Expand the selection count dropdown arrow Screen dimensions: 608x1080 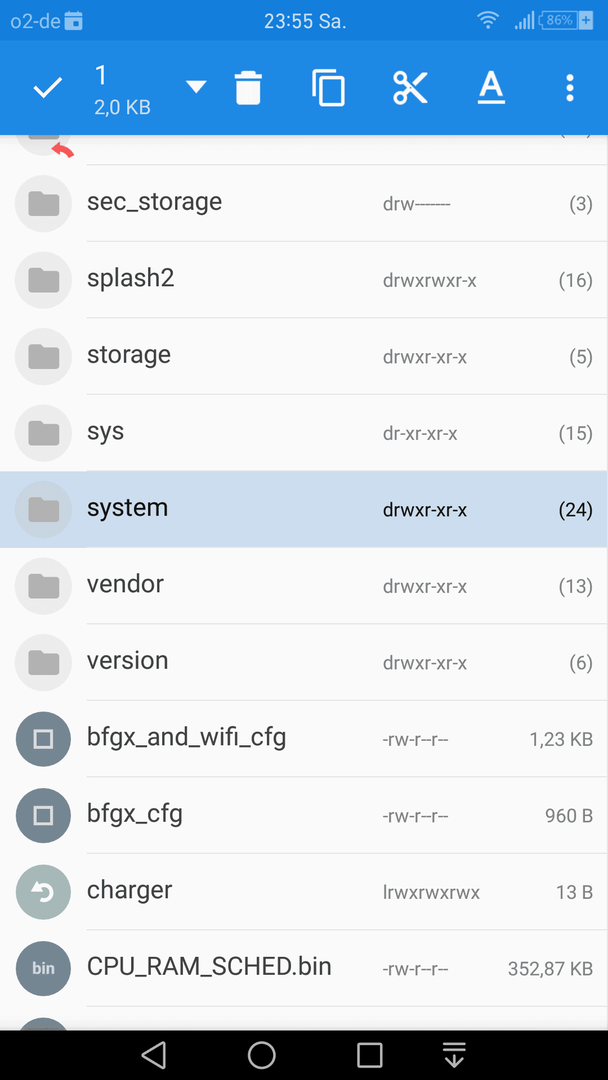point(196,87)
